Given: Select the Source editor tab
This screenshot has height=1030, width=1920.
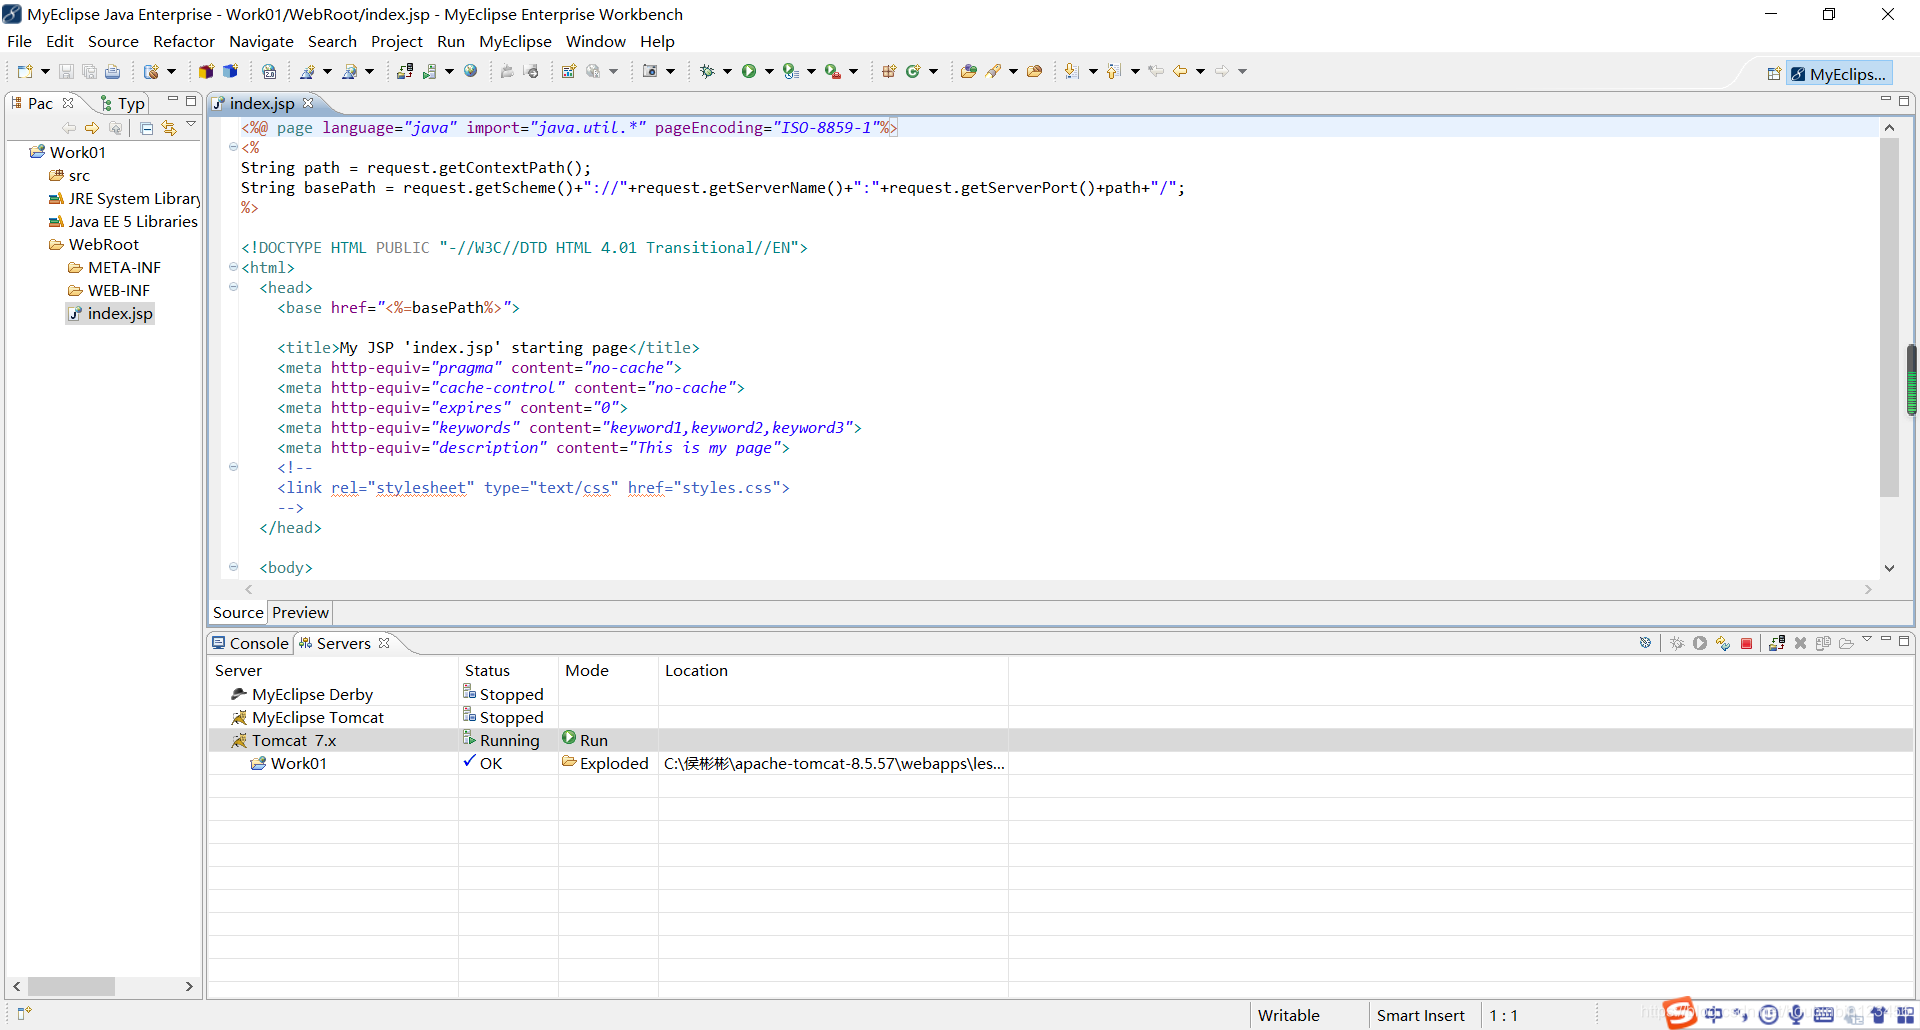Looking at the screenshot, I should click(238, 612).
